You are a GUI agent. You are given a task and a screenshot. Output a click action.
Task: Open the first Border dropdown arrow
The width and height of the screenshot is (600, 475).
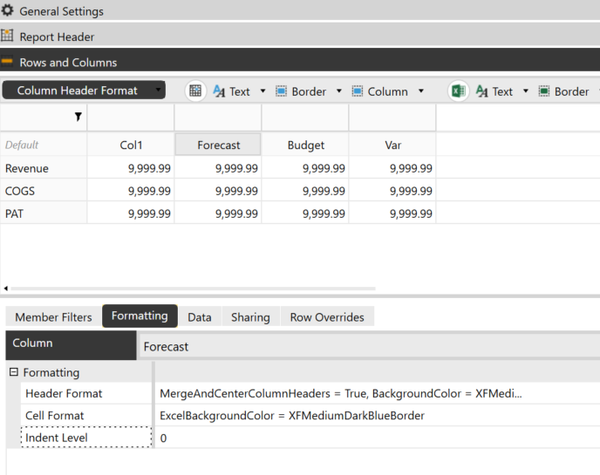[340, 91]
